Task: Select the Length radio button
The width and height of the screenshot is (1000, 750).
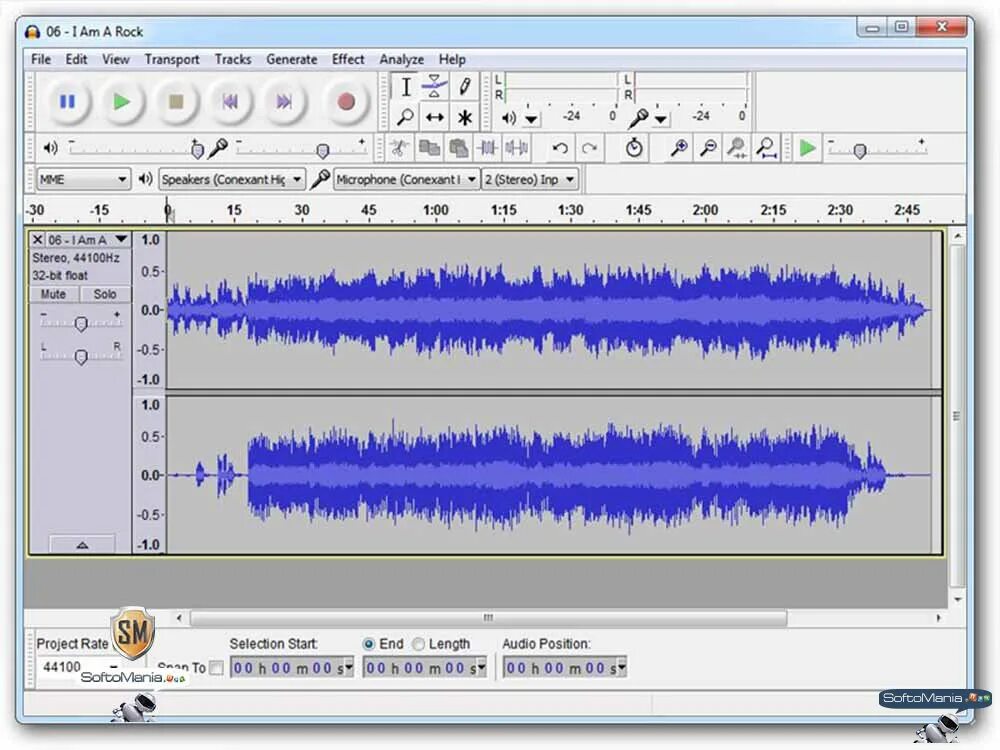Action: 418,644
